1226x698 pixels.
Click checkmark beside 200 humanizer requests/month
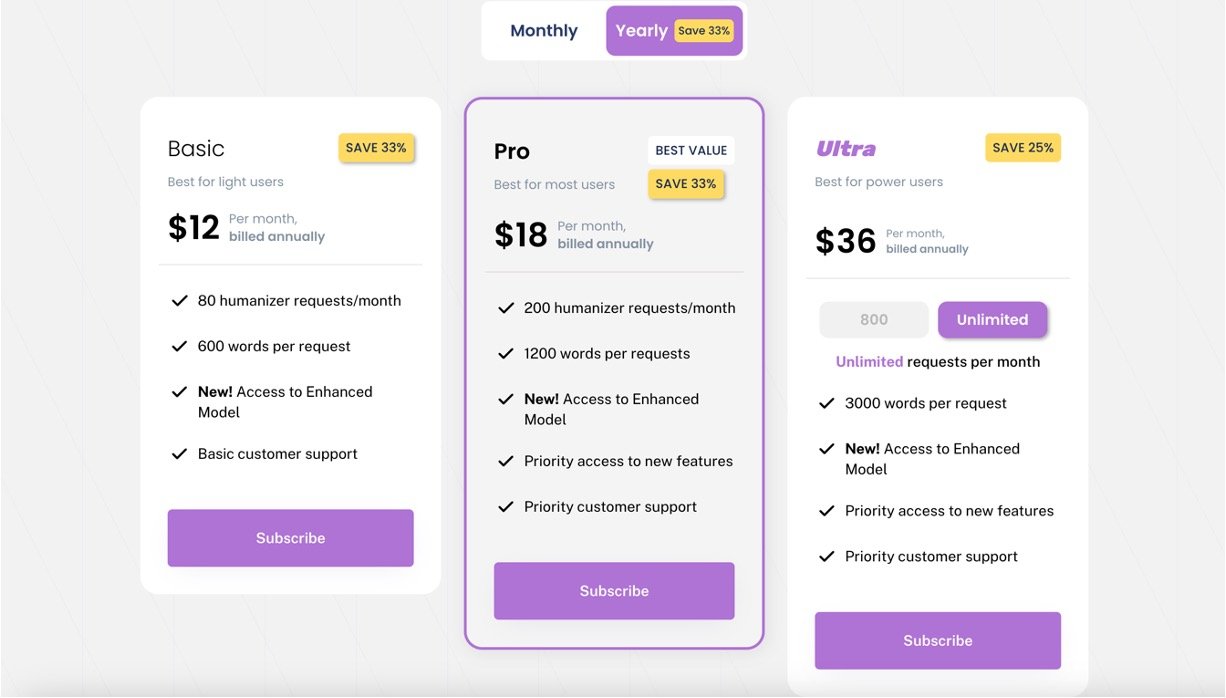click(x=506, y=308)
